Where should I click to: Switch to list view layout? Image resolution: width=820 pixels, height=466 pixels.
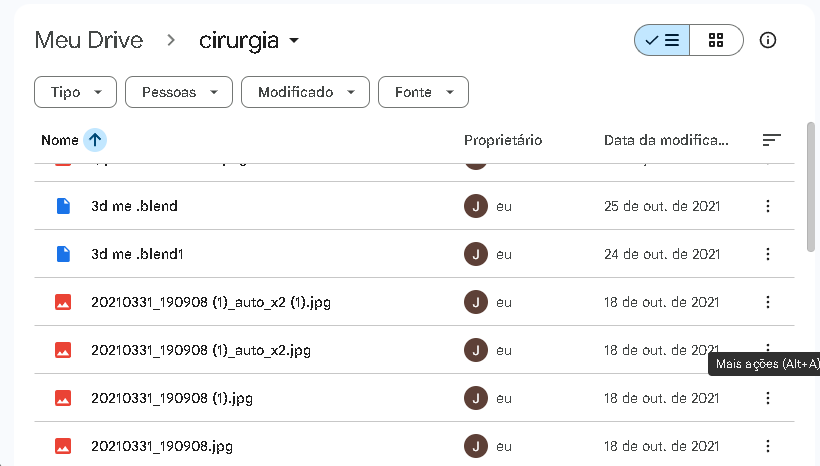(x=662, y=40)
